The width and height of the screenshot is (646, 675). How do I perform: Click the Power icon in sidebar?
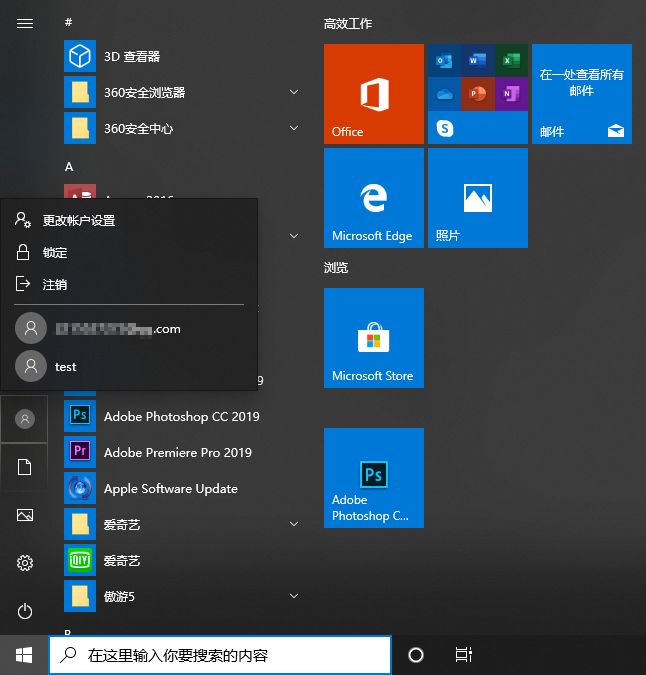[x=25, y=611]
